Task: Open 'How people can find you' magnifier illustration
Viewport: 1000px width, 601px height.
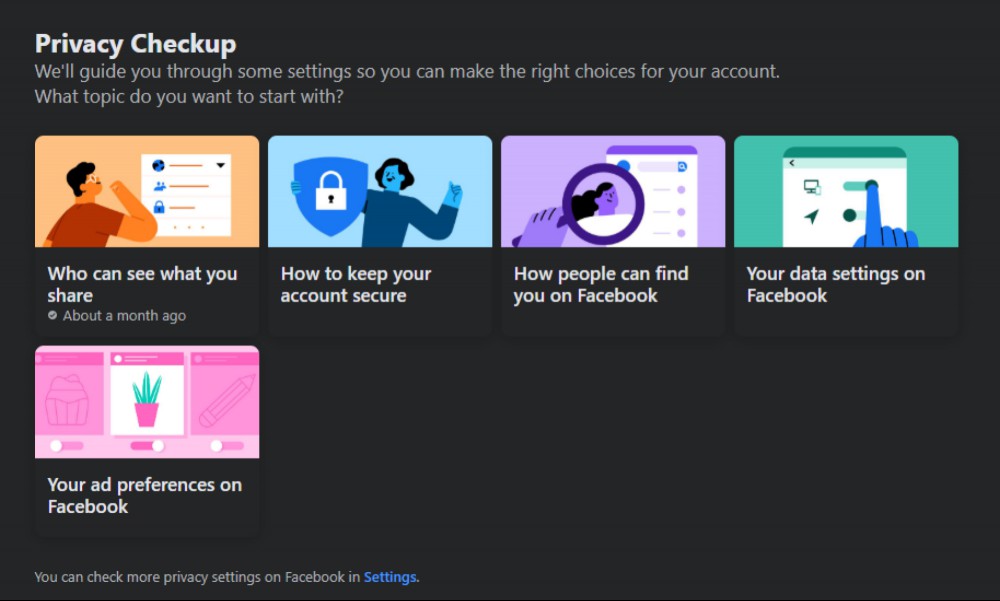Action: (613, 191)
